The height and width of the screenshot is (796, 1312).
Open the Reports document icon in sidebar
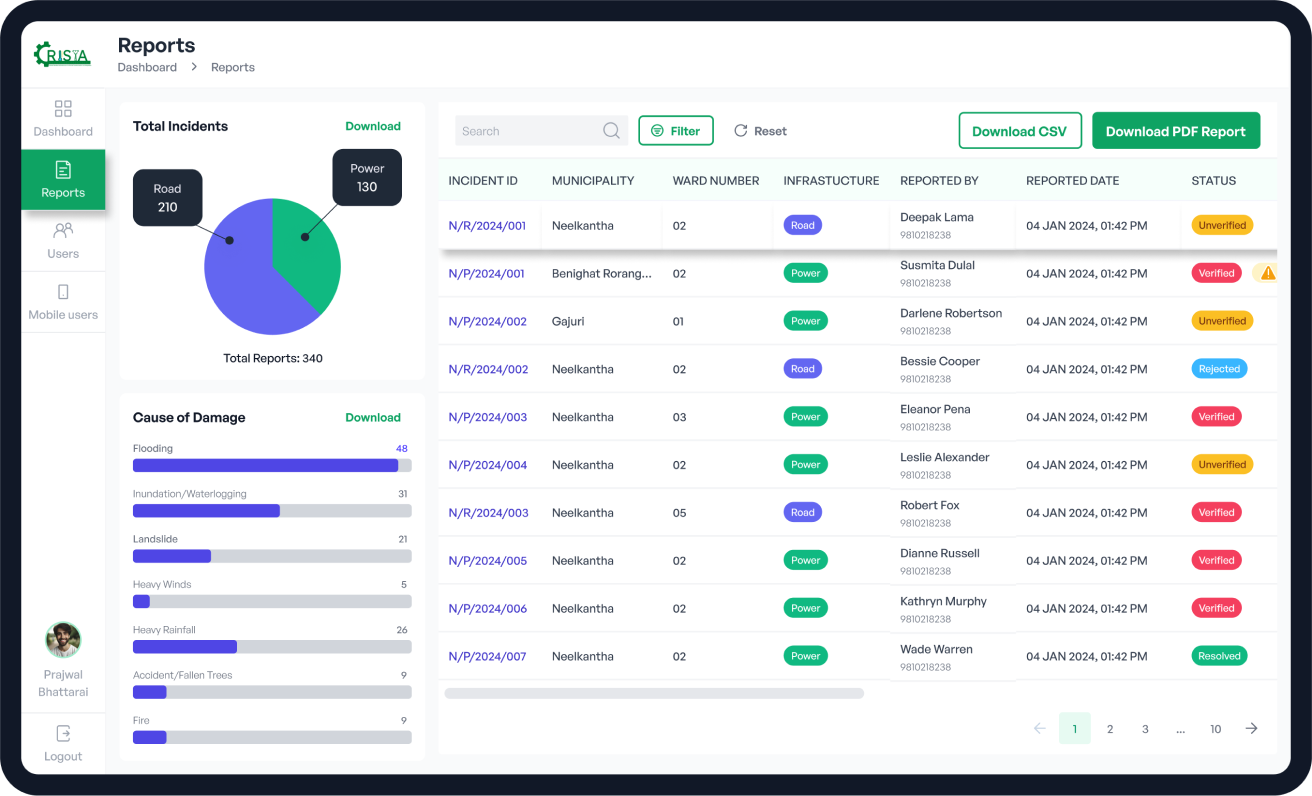(63, 170)
